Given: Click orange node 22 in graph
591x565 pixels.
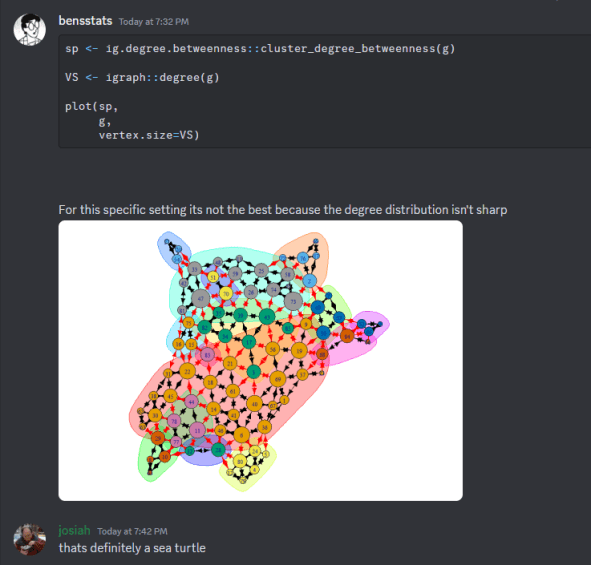Looking at the screenshot, I should coord(187,371).
